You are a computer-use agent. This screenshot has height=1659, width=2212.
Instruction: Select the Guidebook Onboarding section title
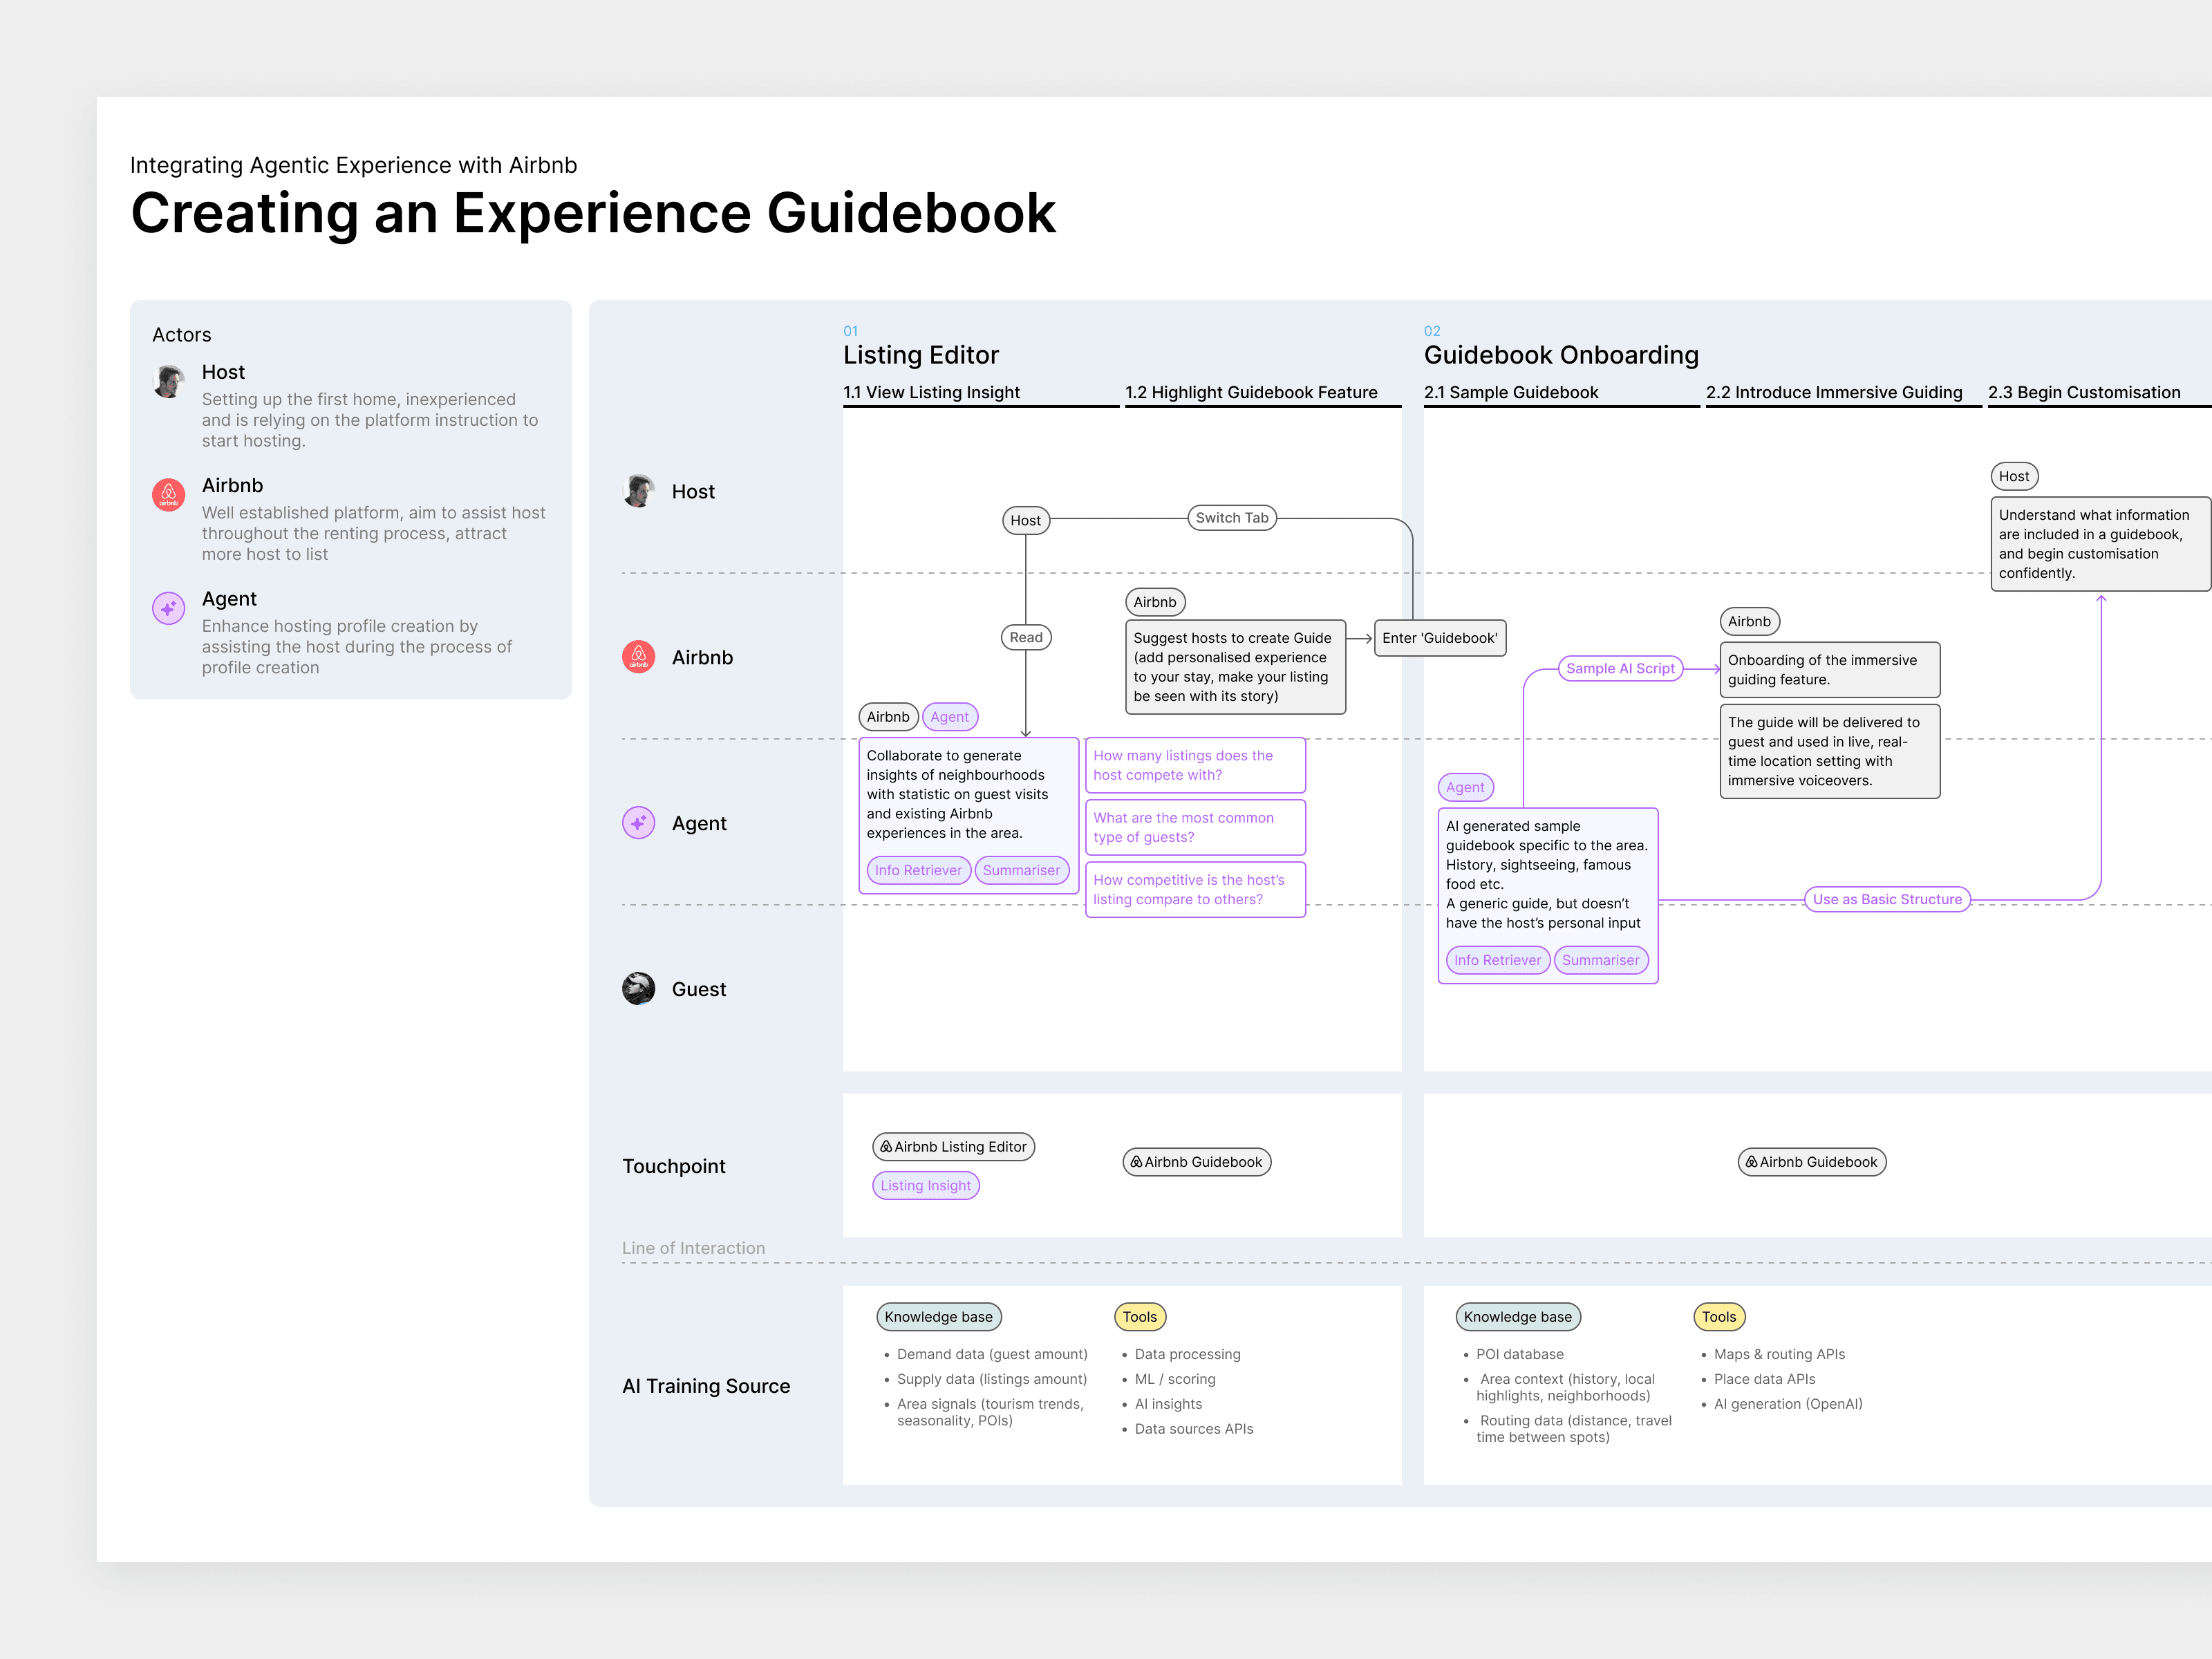tap(1561, 355)
